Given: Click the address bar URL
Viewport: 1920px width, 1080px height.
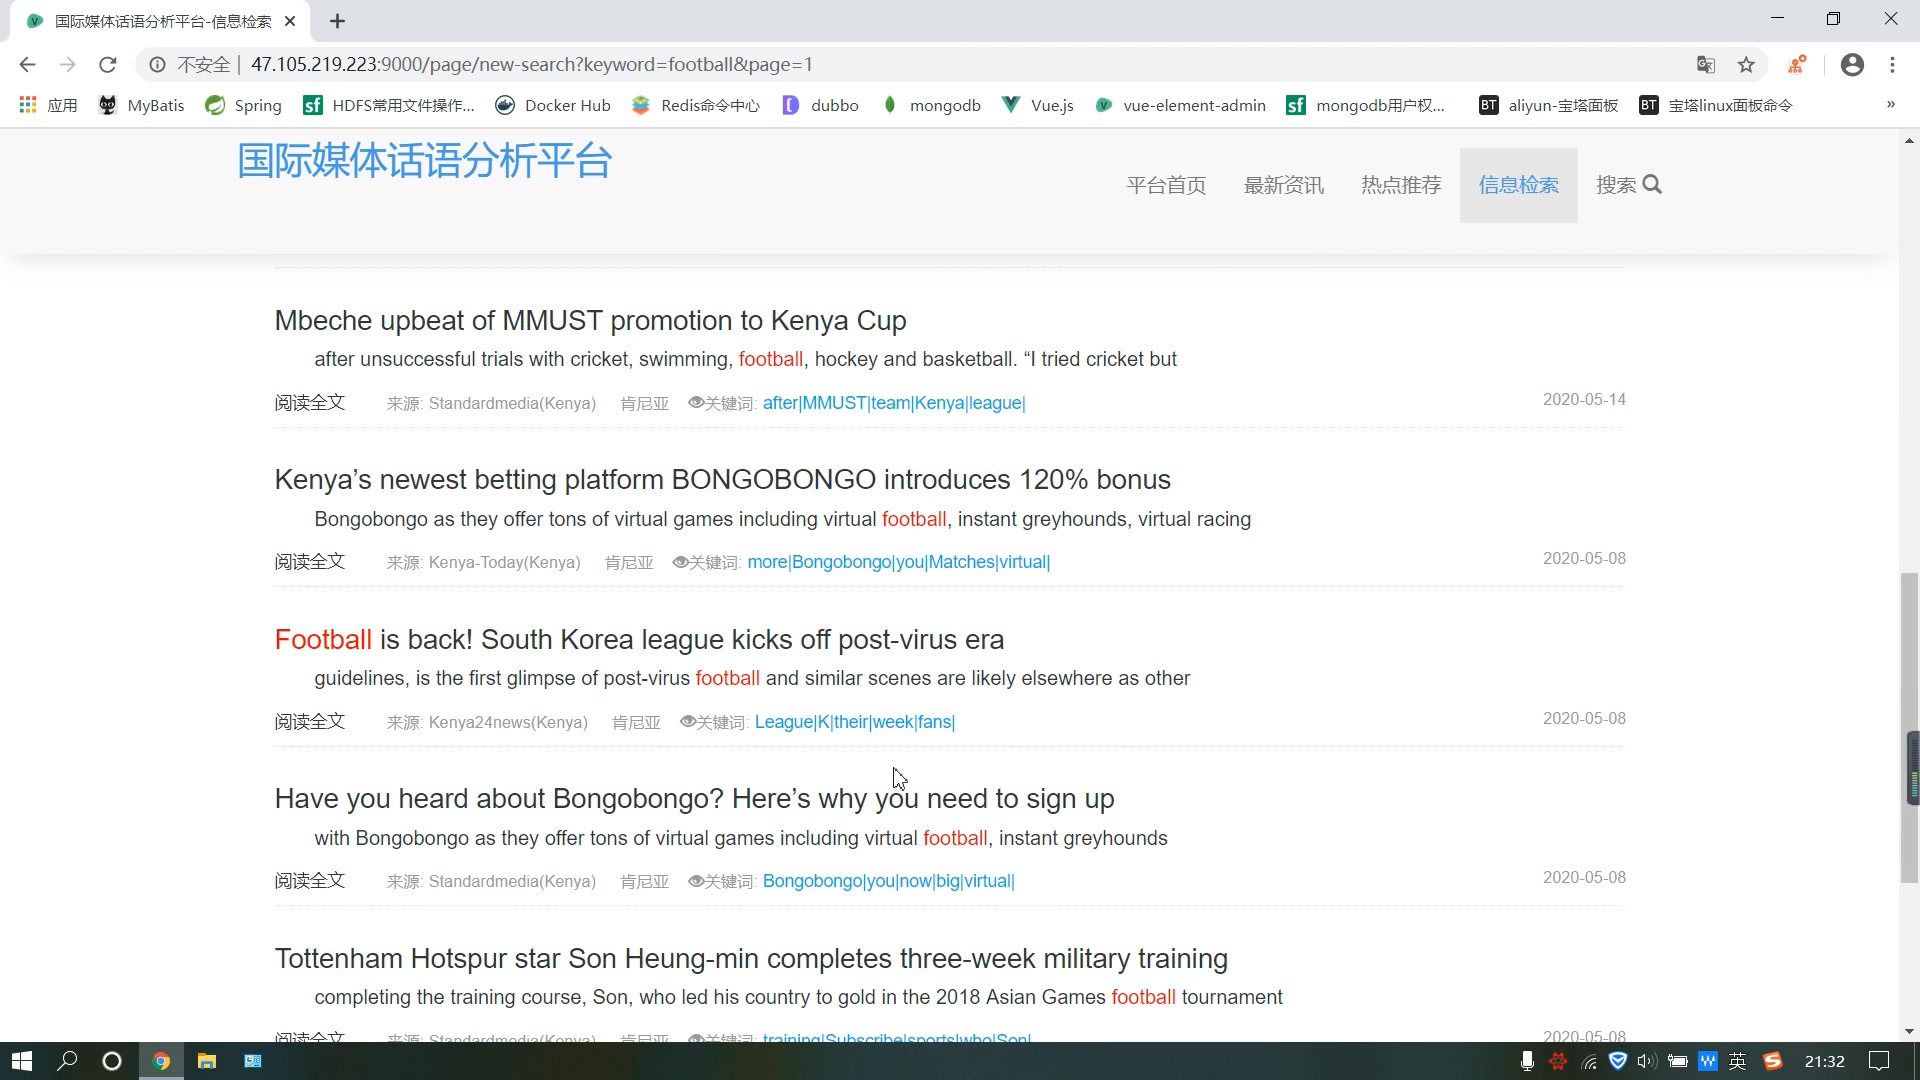Looking at the screenshot, I should tap(531, 65).
